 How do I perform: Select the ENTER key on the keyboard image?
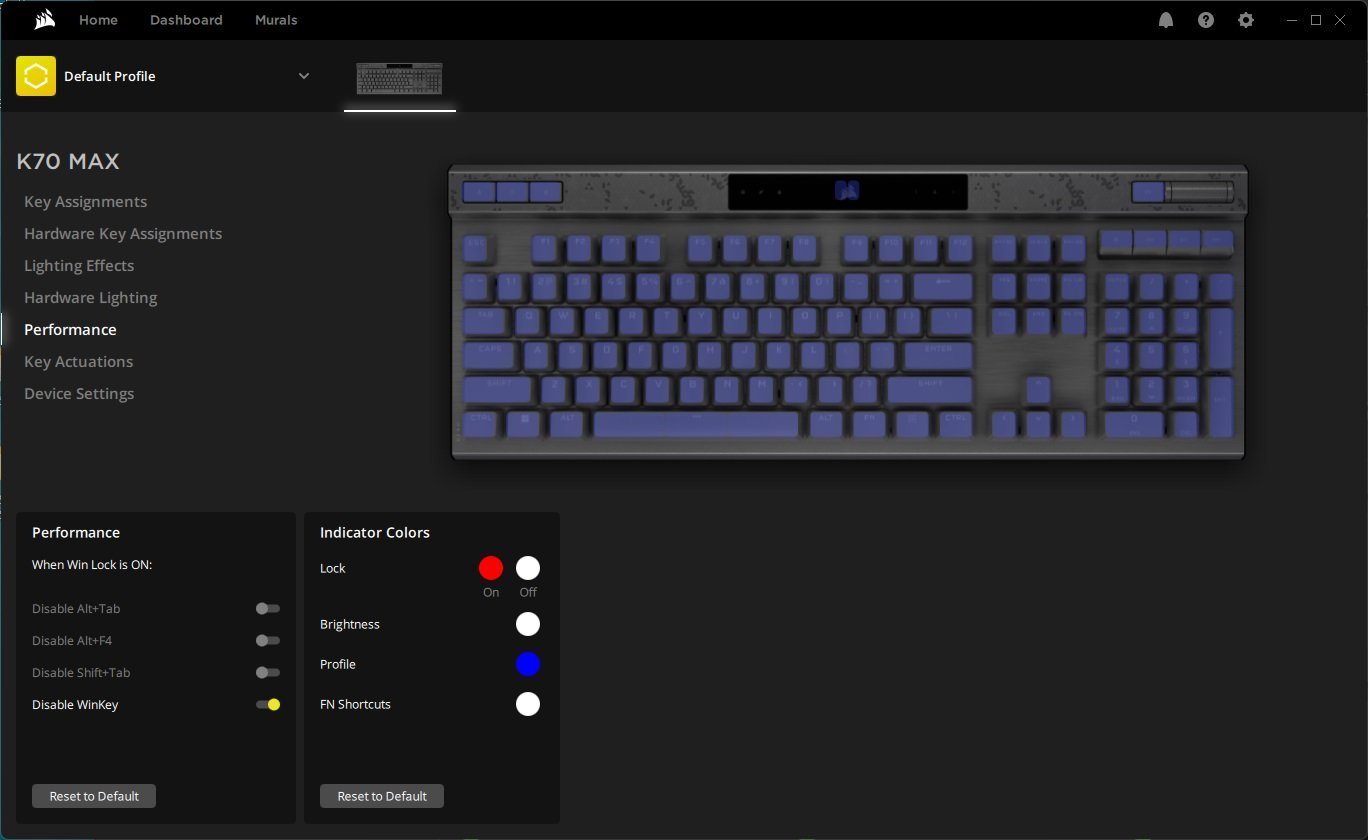[x=938, y=355]
